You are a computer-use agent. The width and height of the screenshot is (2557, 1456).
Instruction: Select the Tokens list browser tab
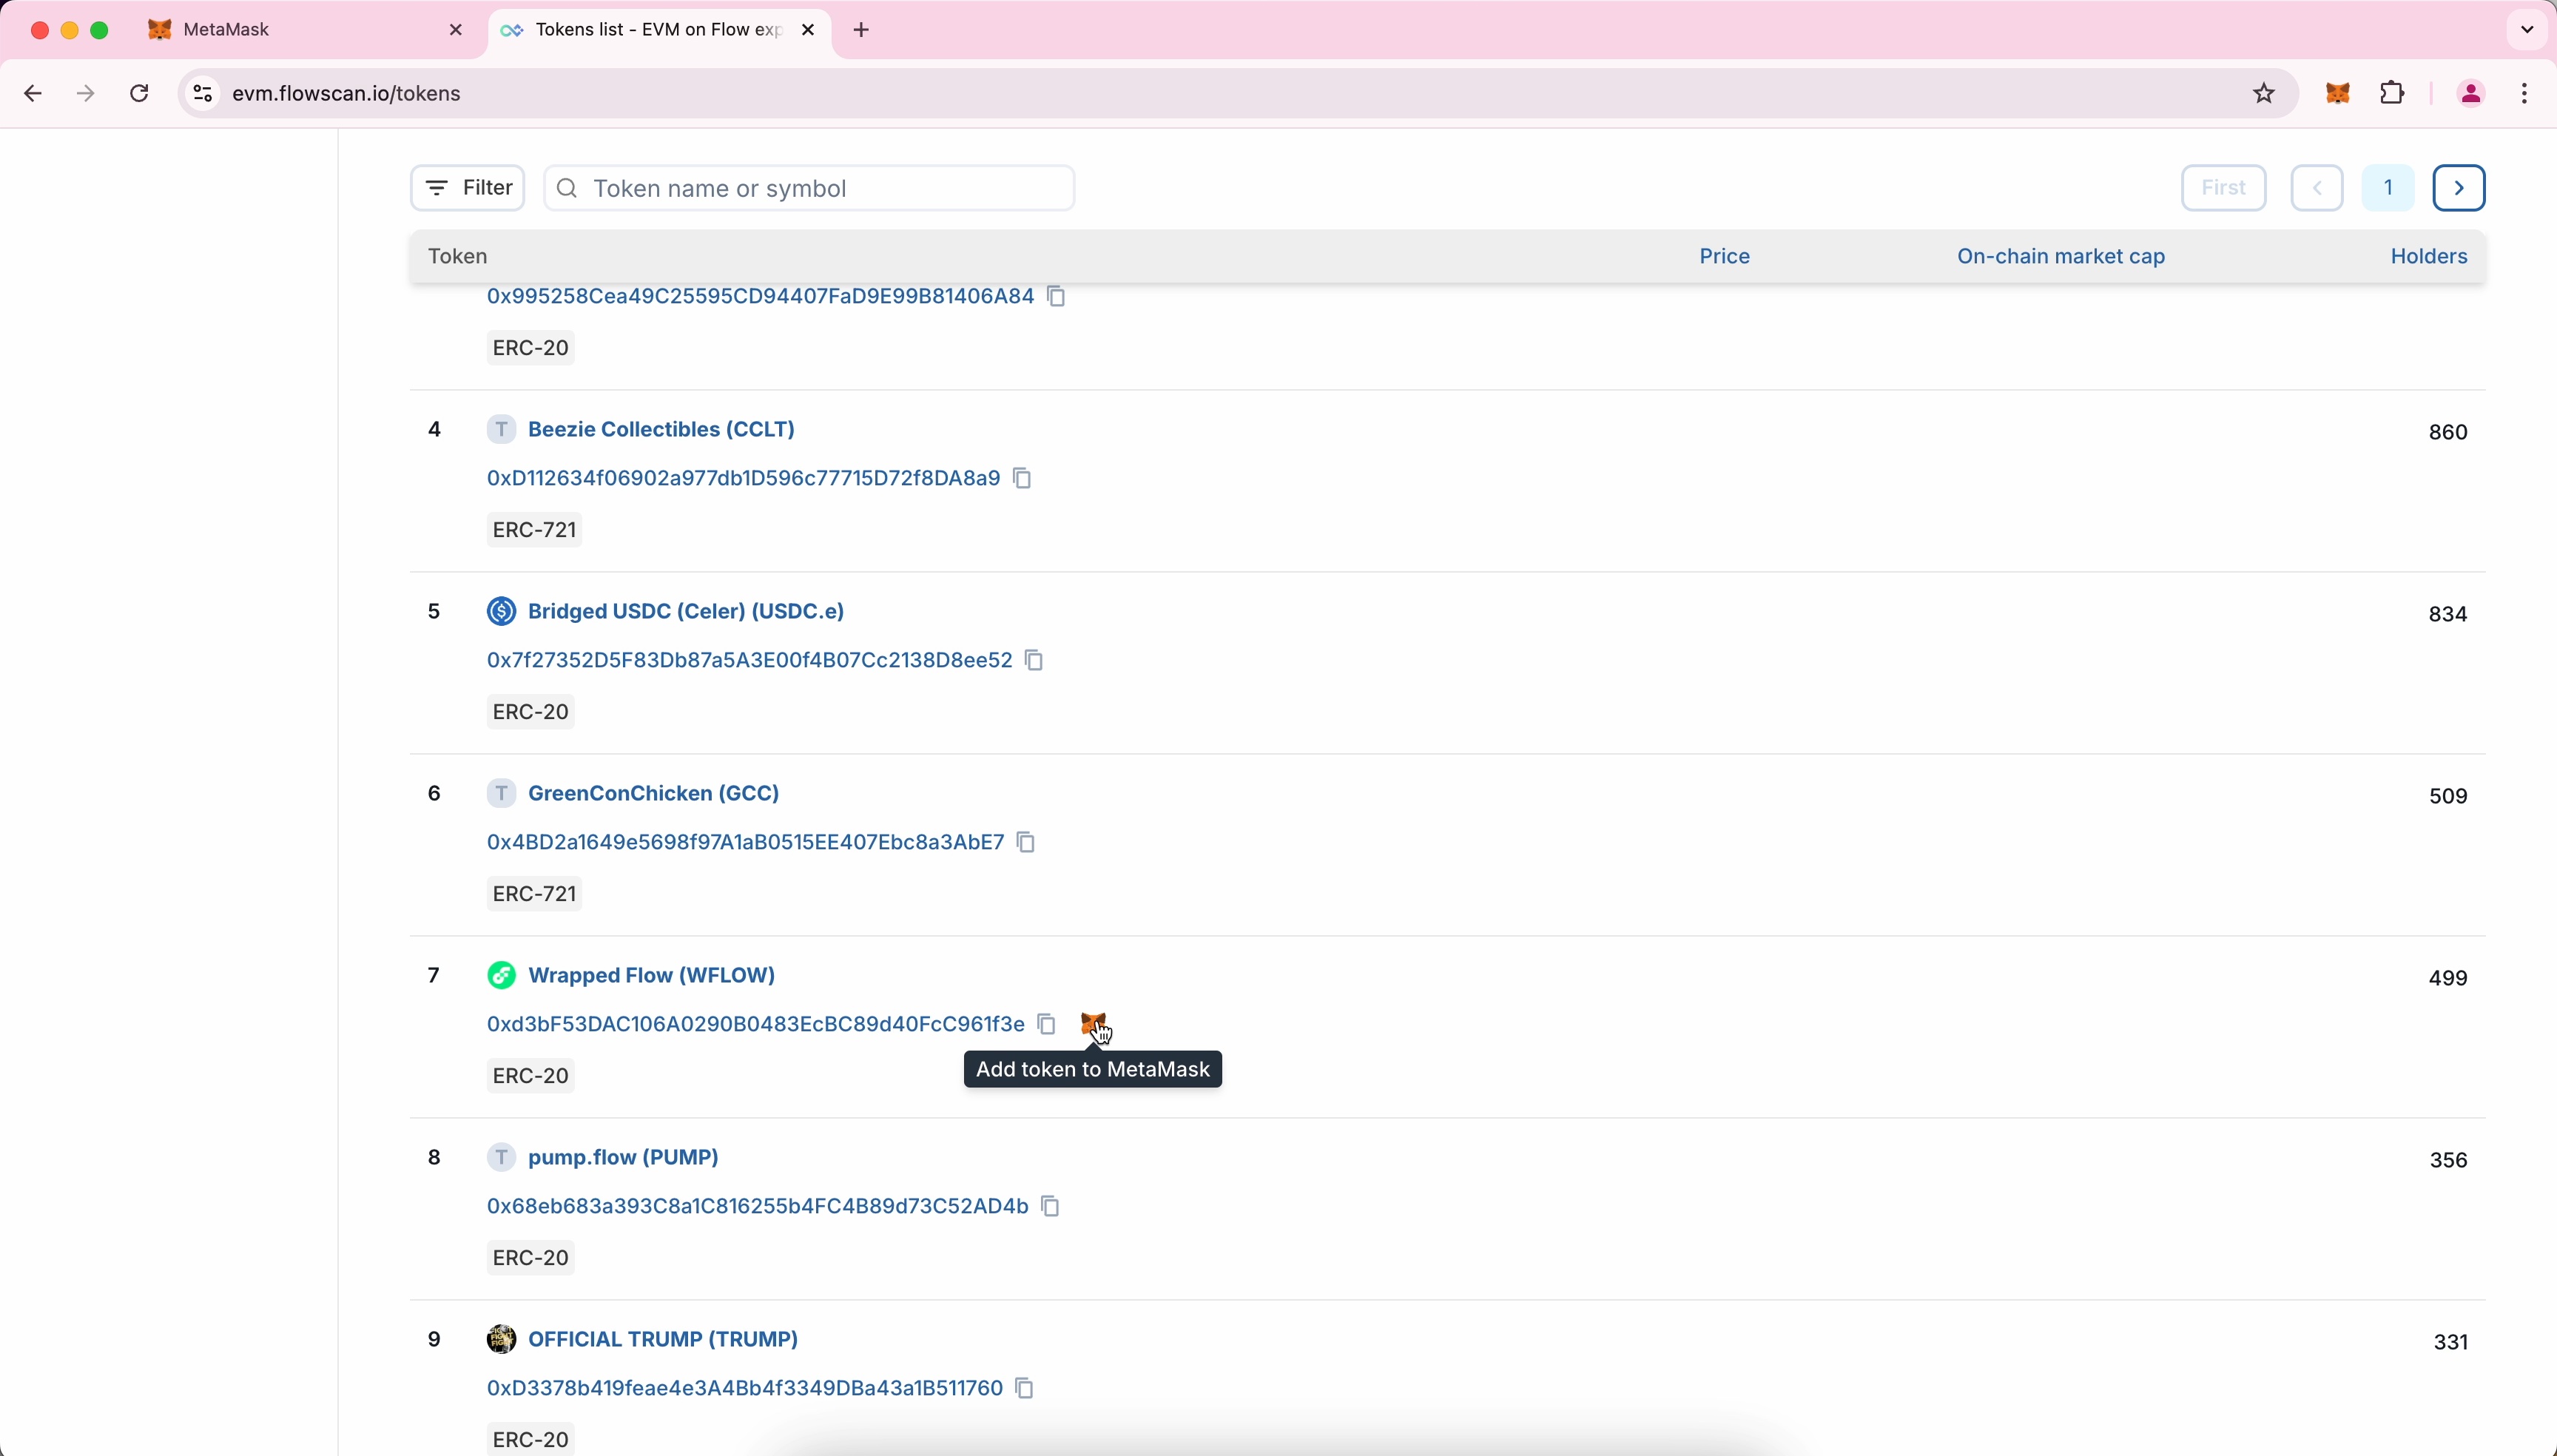click(655, 30)
